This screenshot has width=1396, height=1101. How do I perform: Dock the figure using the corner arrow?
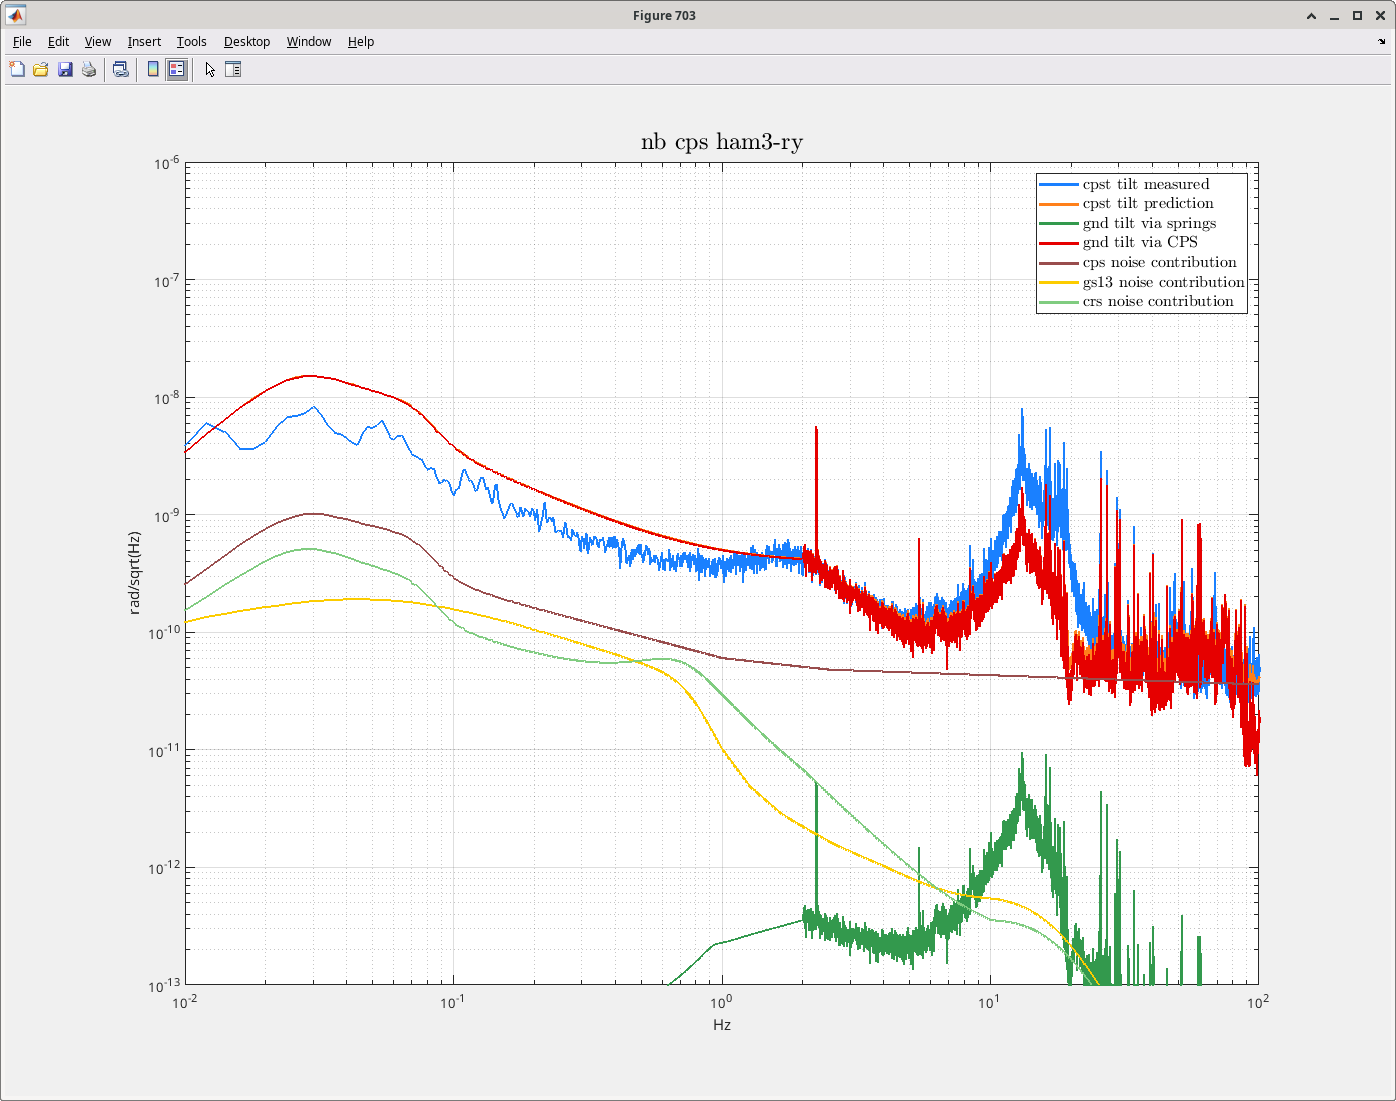(x=1382, y=42)
